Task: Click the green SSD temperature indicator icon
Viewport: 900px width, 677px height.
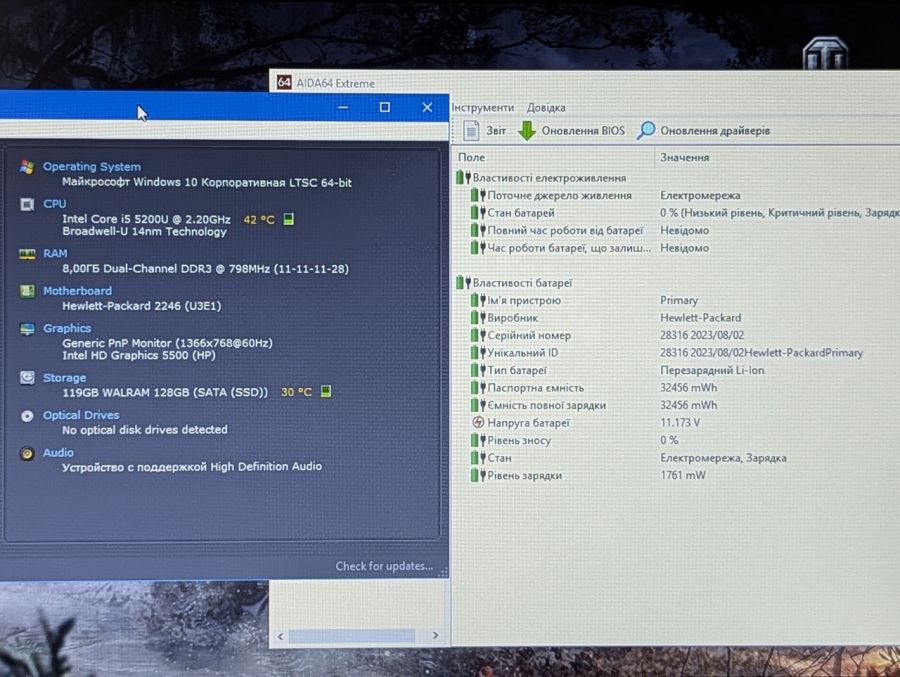Action: point(325,391)
